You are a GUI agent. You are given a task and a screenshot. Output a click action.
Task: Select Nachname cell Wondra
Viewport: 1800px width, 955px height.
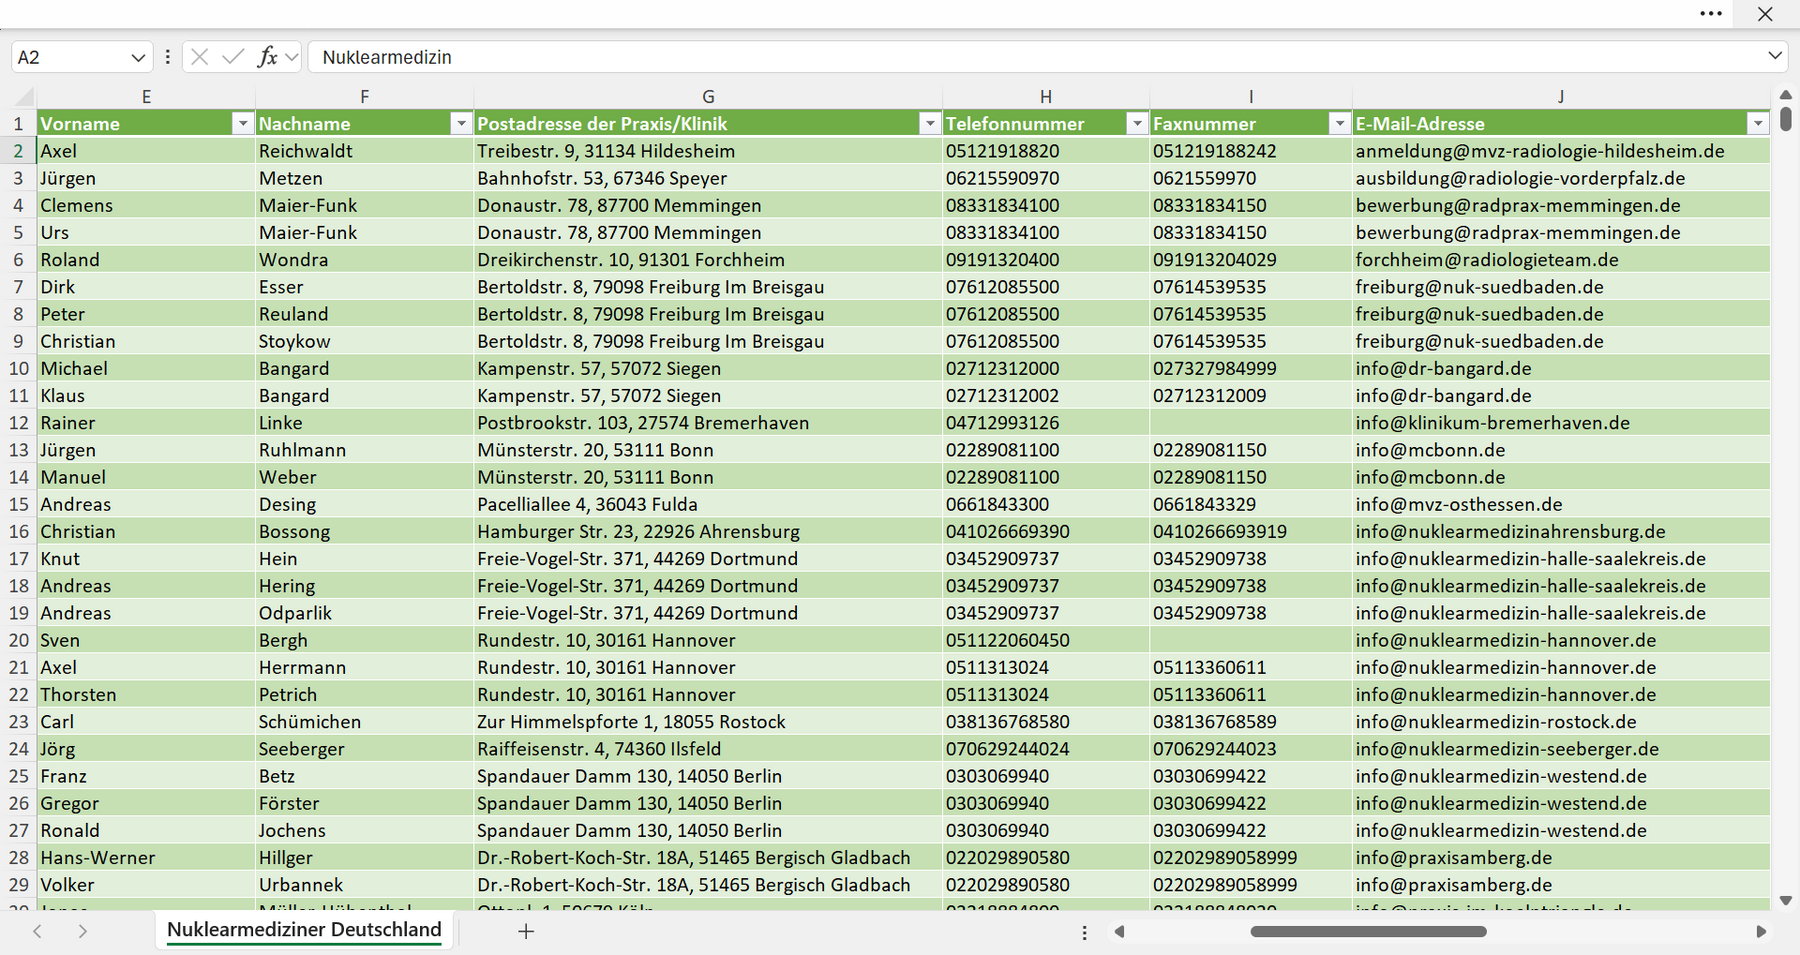click(364, 259)
